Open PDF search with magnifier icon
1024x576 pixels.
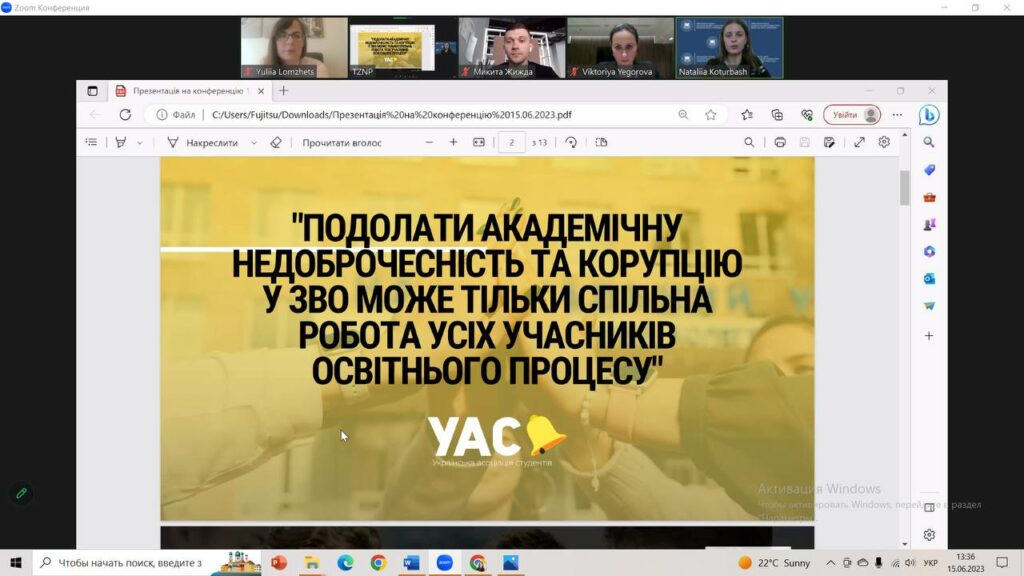[x=749, y=142]
